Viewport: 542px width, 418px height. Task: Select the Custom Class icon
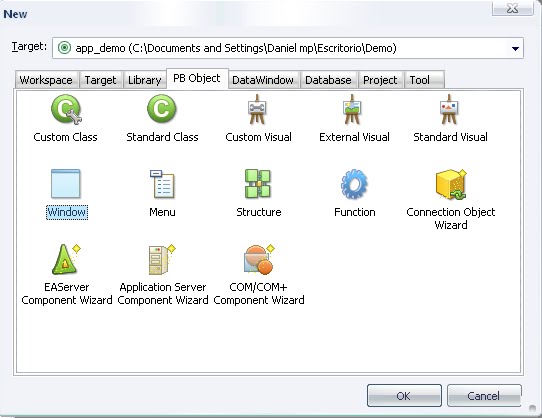[x=66, y=110]
